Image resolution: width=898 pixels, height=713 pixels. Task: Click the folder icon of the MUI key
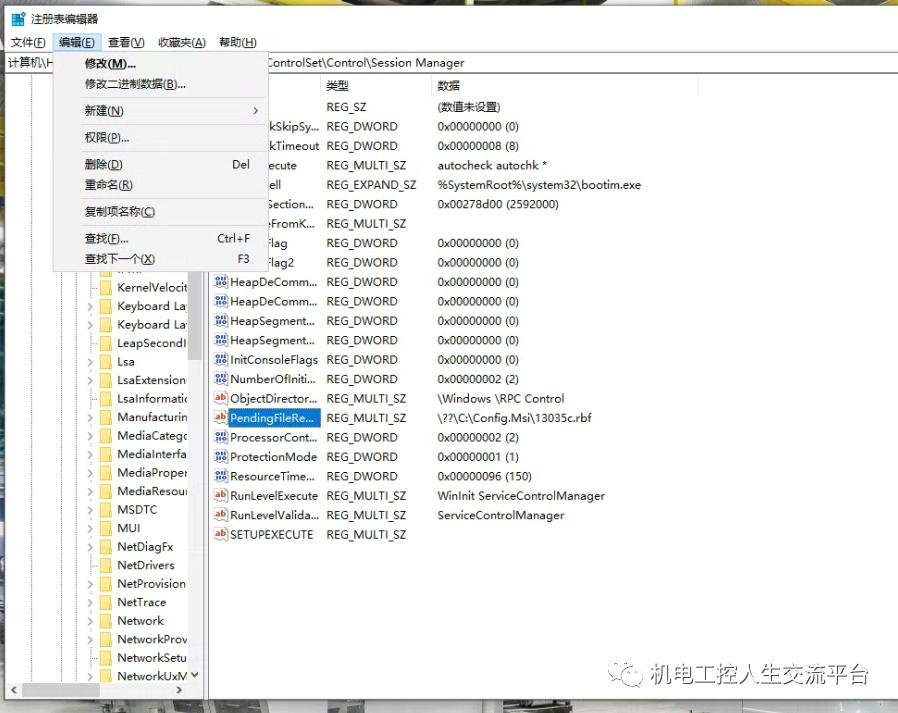pos(107,527)
